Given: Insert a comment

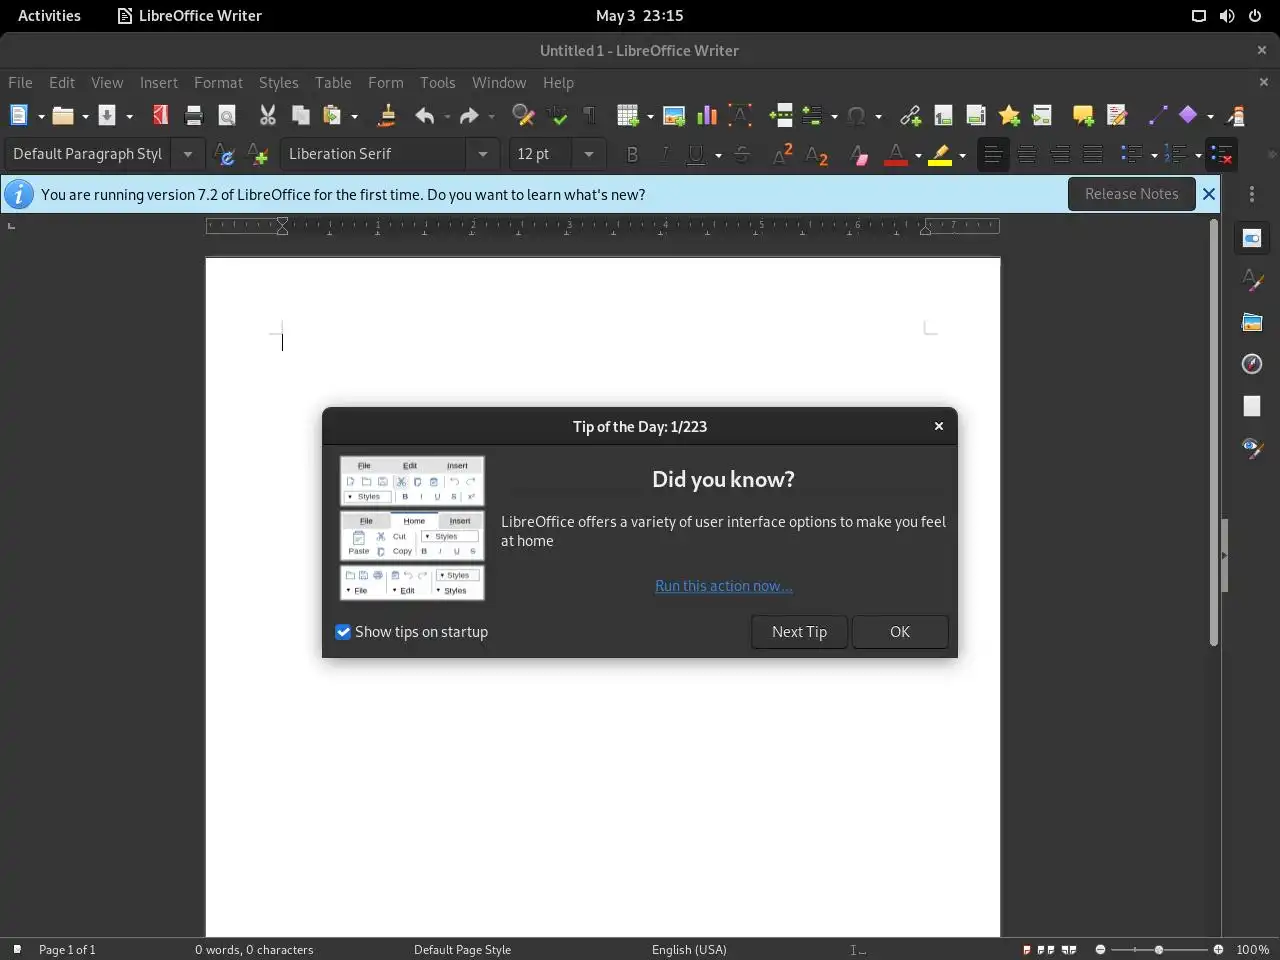Looking at the screenshot, I should pyautogui.click(x=1083, y=116).
